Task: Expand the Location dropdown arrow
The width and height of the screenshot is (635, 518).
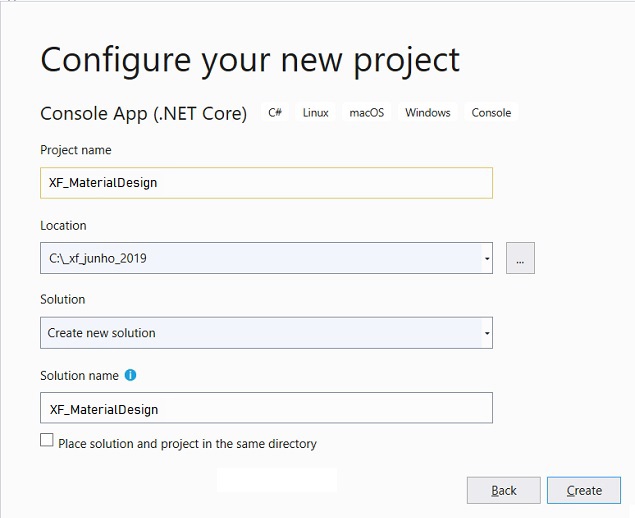Action: 487,258
